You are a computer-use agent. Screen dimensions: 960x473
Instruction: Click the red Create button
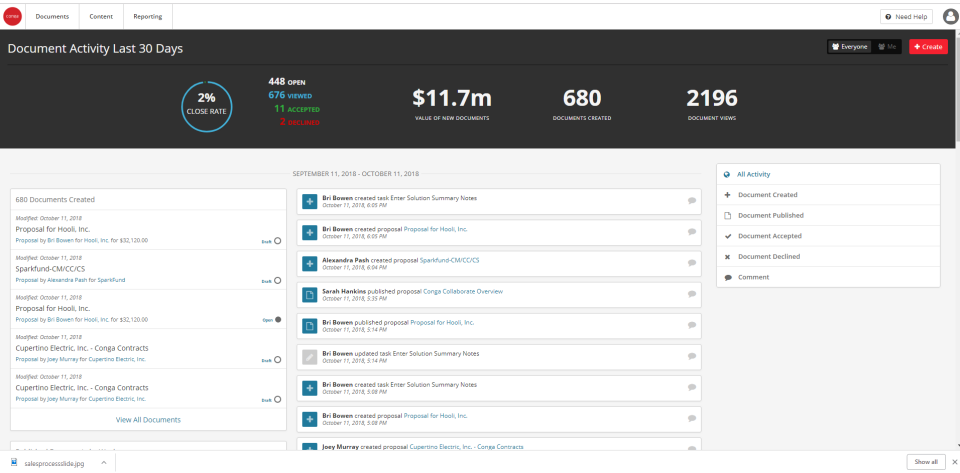tap(928, 47)
